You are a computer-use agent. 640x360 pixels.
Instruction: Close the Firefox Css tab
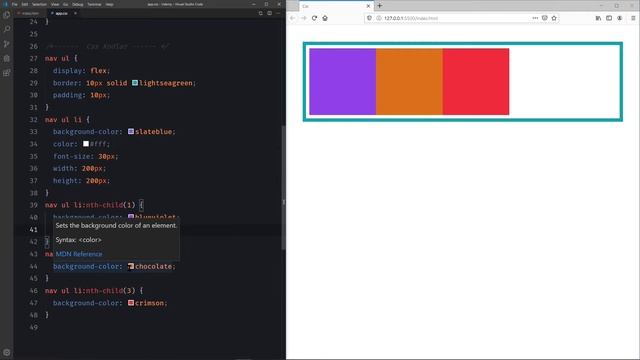368,6
